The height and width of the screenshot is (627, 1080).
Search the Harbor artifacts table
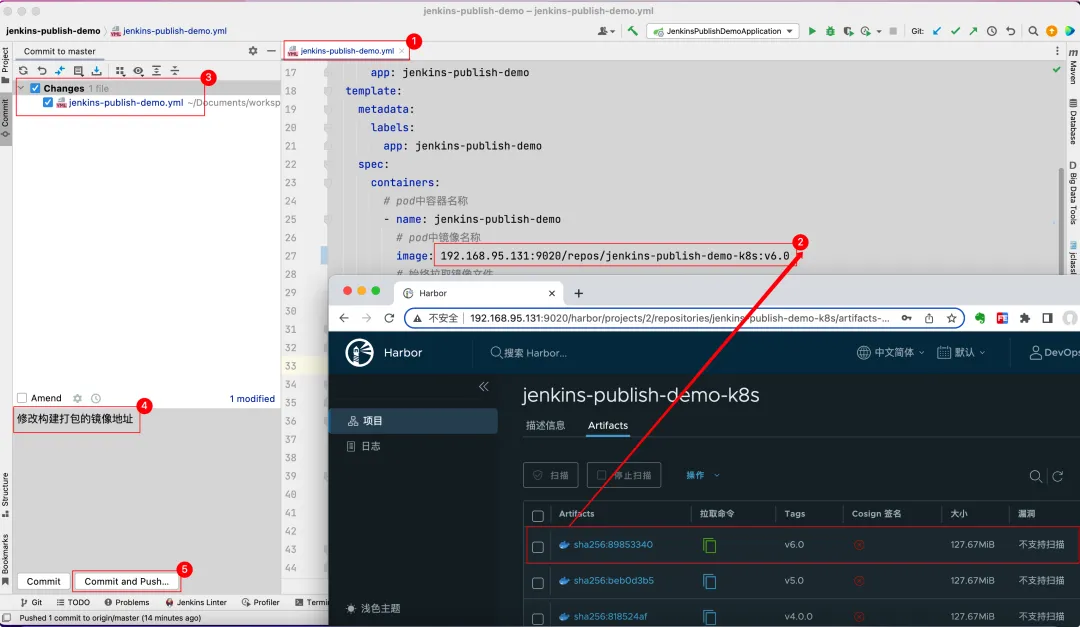pos(1035,476)
